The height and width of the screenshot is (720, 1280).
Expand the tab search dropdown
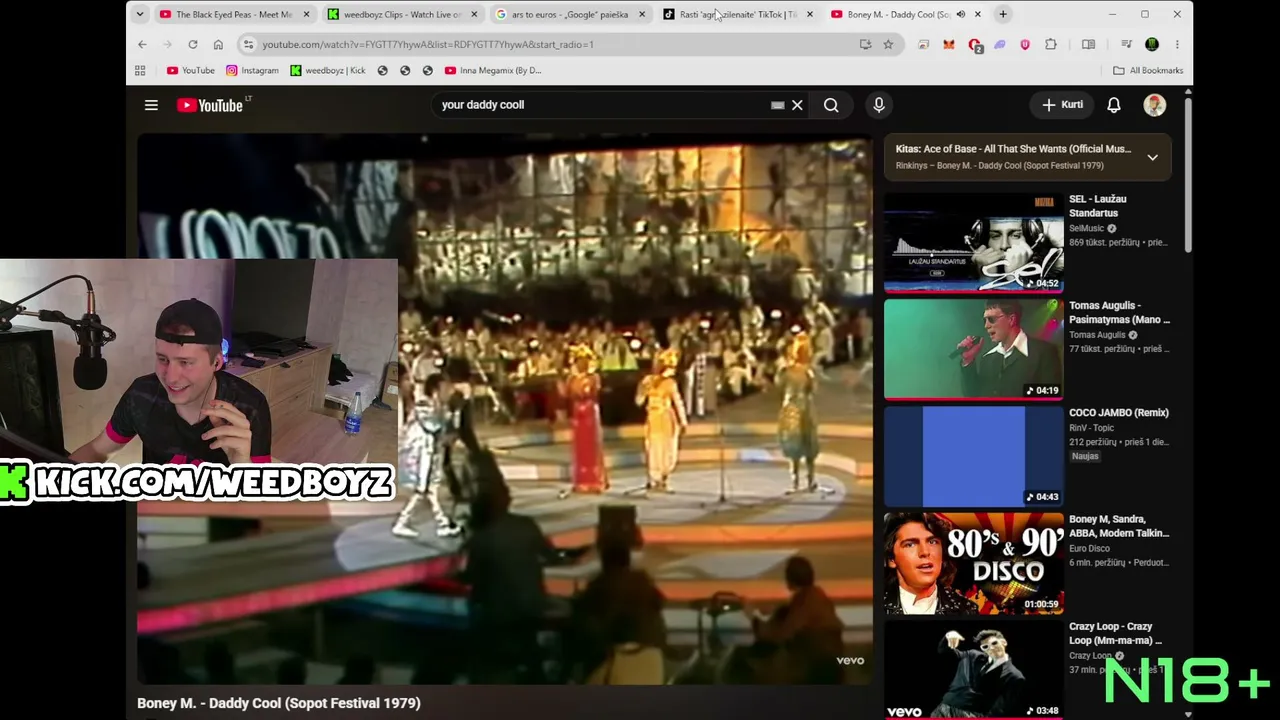coord(140,14)
